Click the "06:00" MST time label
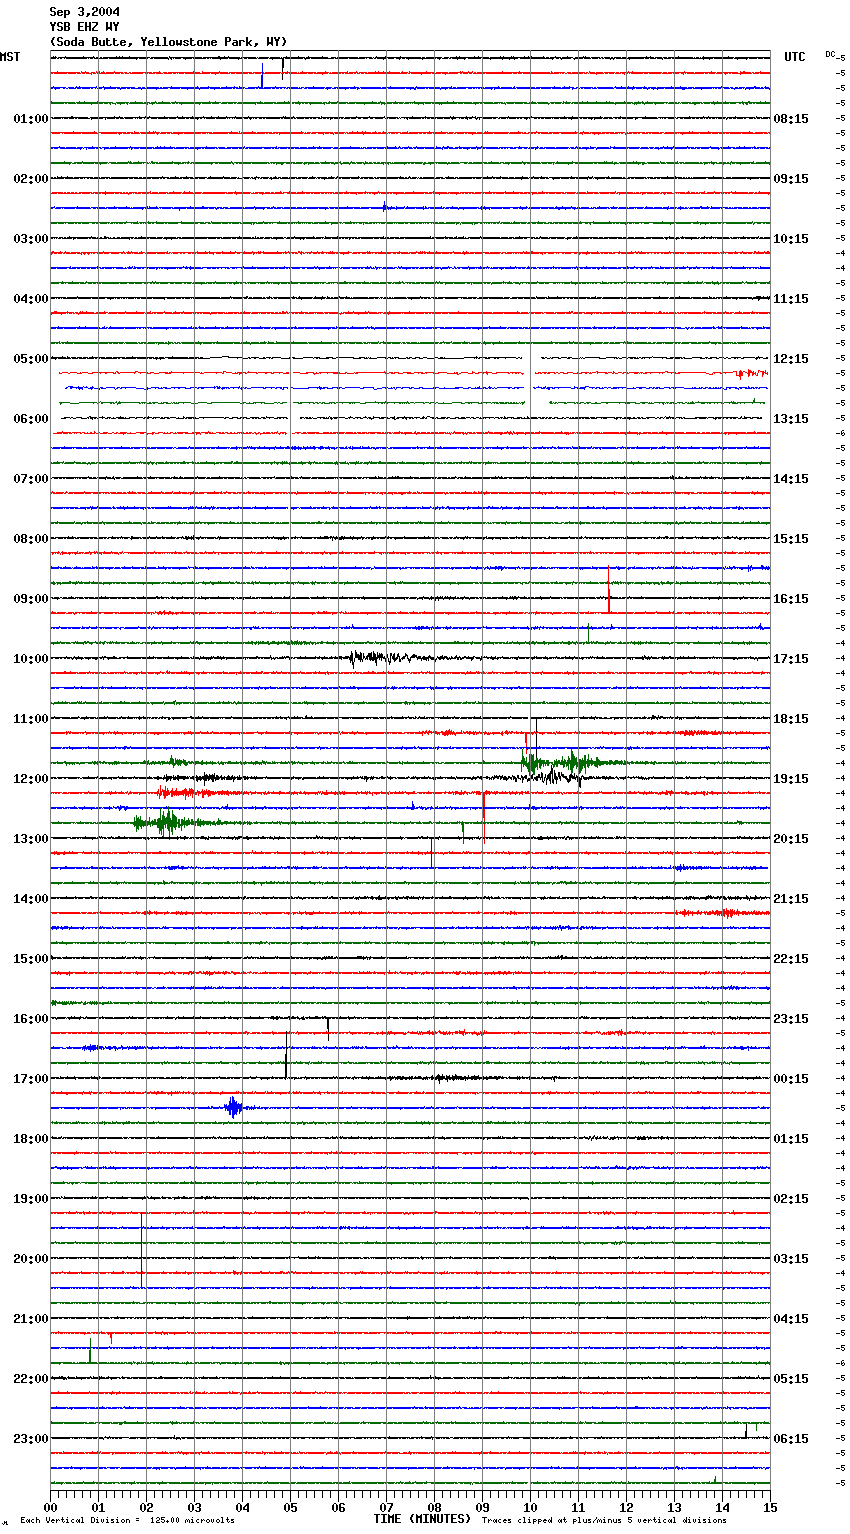The height and width of the screenshot is (1534, 850). 31,419
